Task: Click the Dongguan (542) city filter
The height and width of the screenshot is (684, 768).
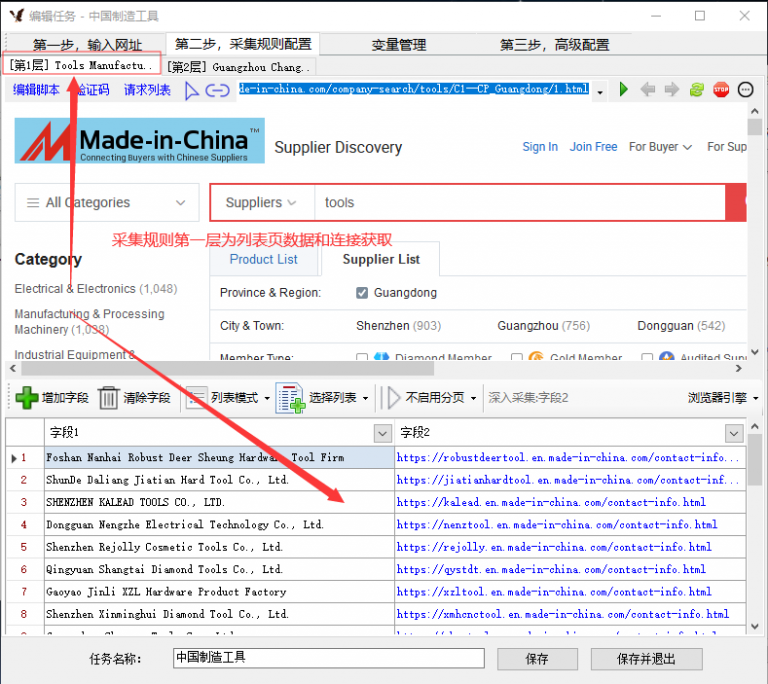Action: [x=681, y=326]
